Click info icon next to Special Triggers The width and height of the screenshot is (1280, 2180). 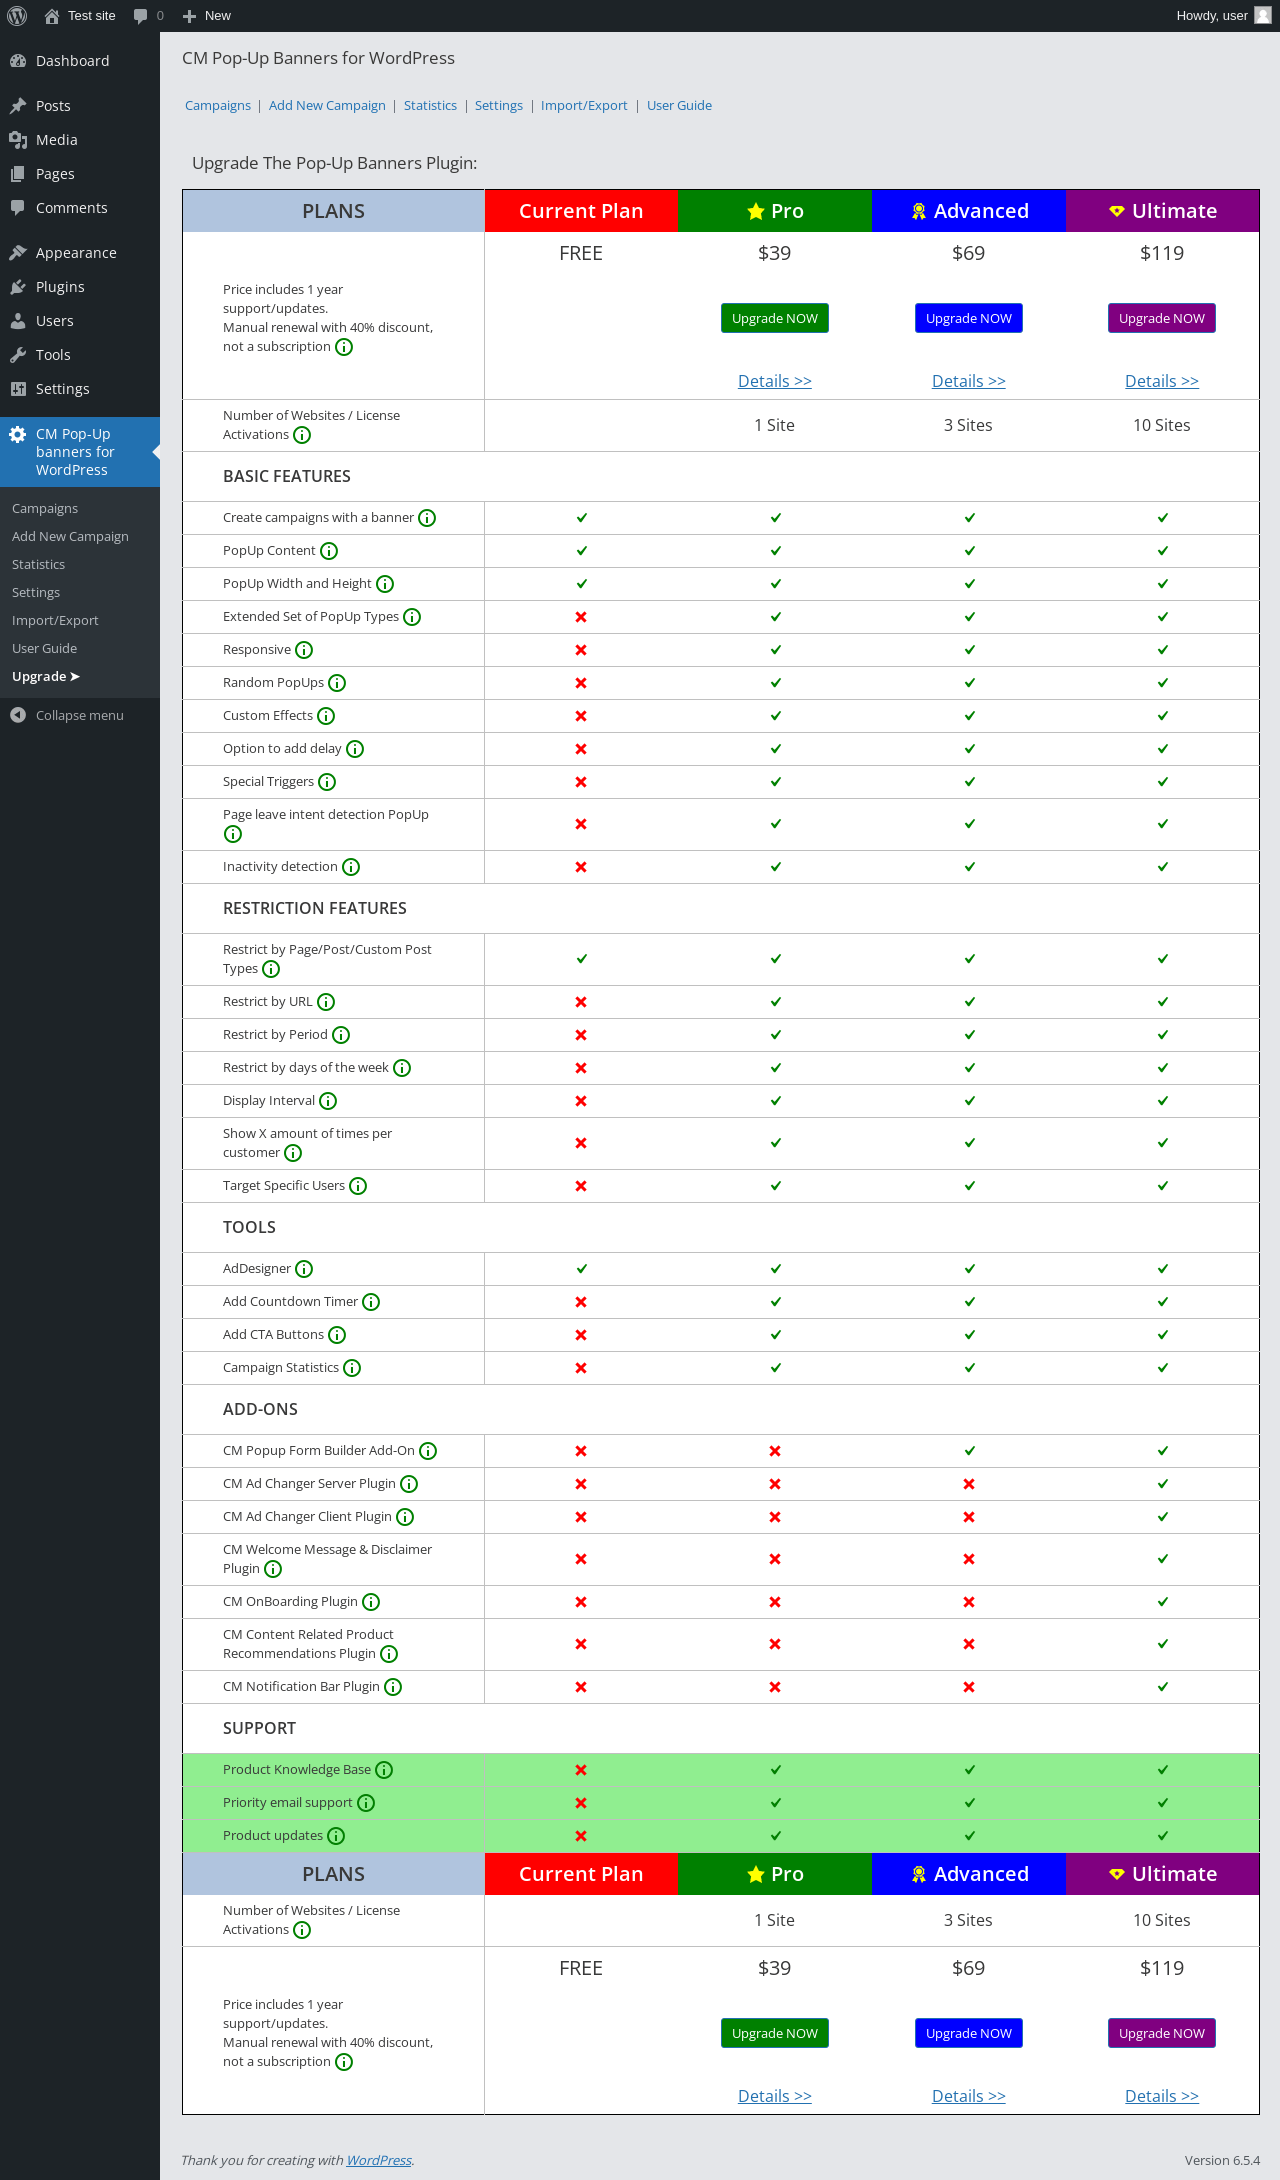[x=327, y=782]
